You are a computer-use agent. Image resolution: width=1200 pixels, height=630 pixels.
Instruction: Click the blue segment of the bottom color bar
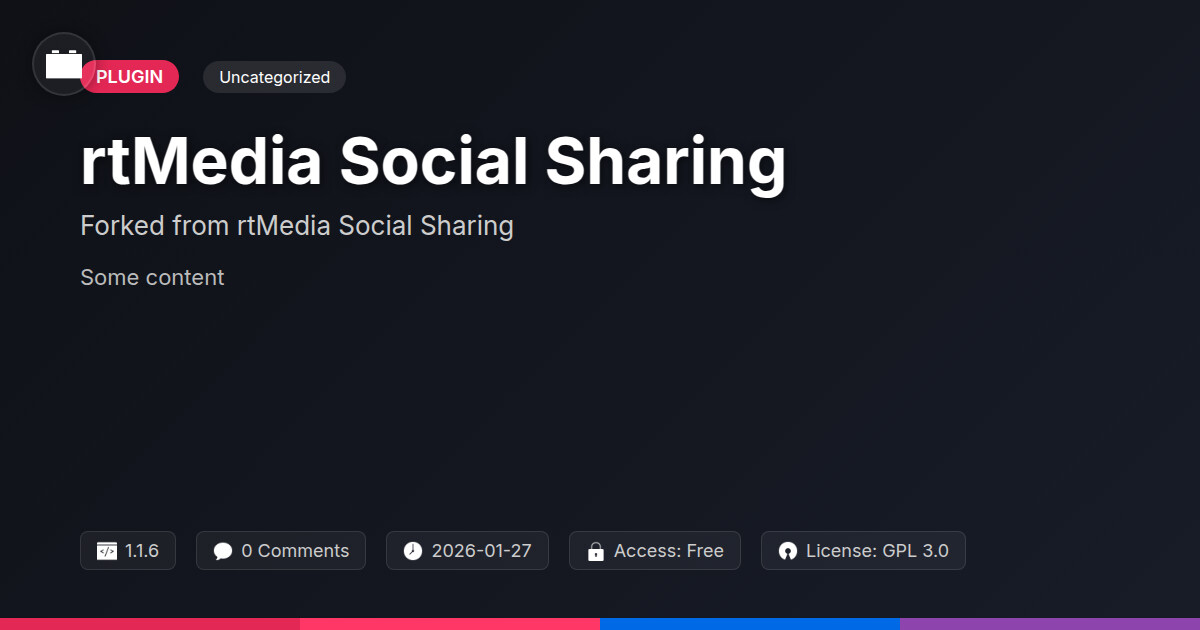pos(750,623)
